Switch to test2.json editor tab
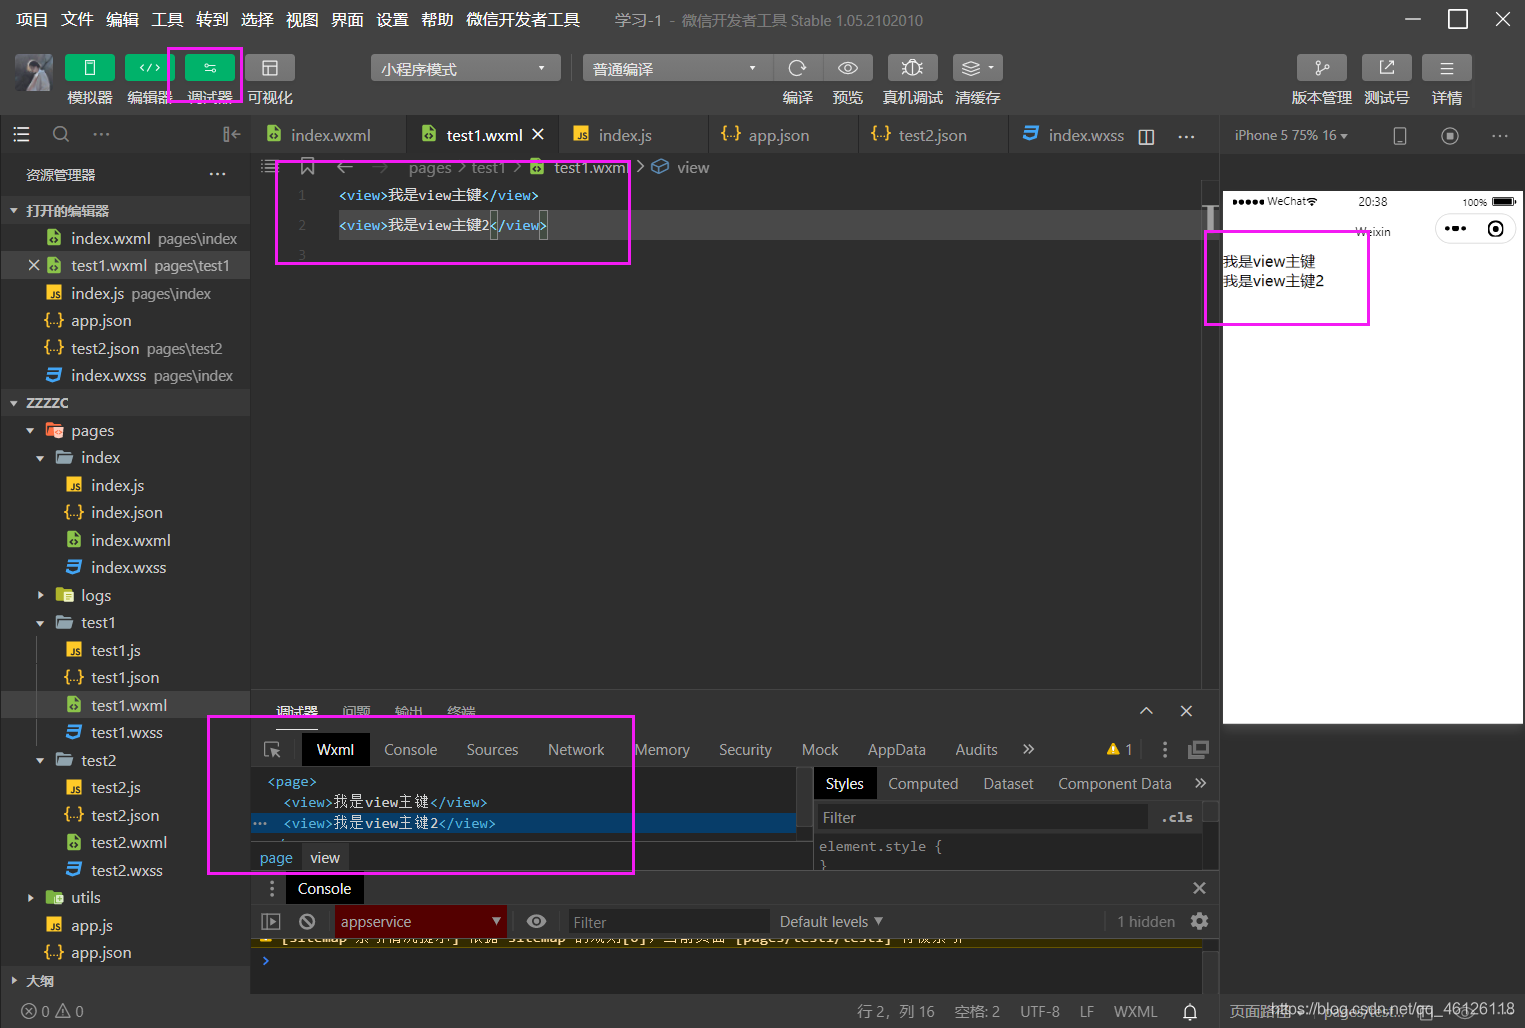Screen dimensions: 1525x1028 coord(932,135)
